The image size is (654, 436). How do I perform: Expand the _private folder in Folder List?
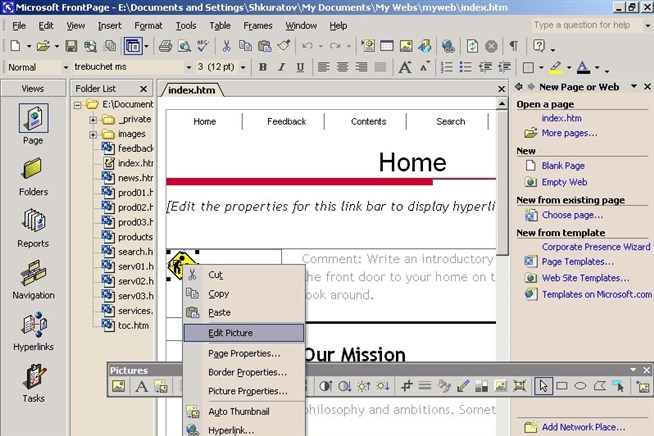tap(94, 119)
